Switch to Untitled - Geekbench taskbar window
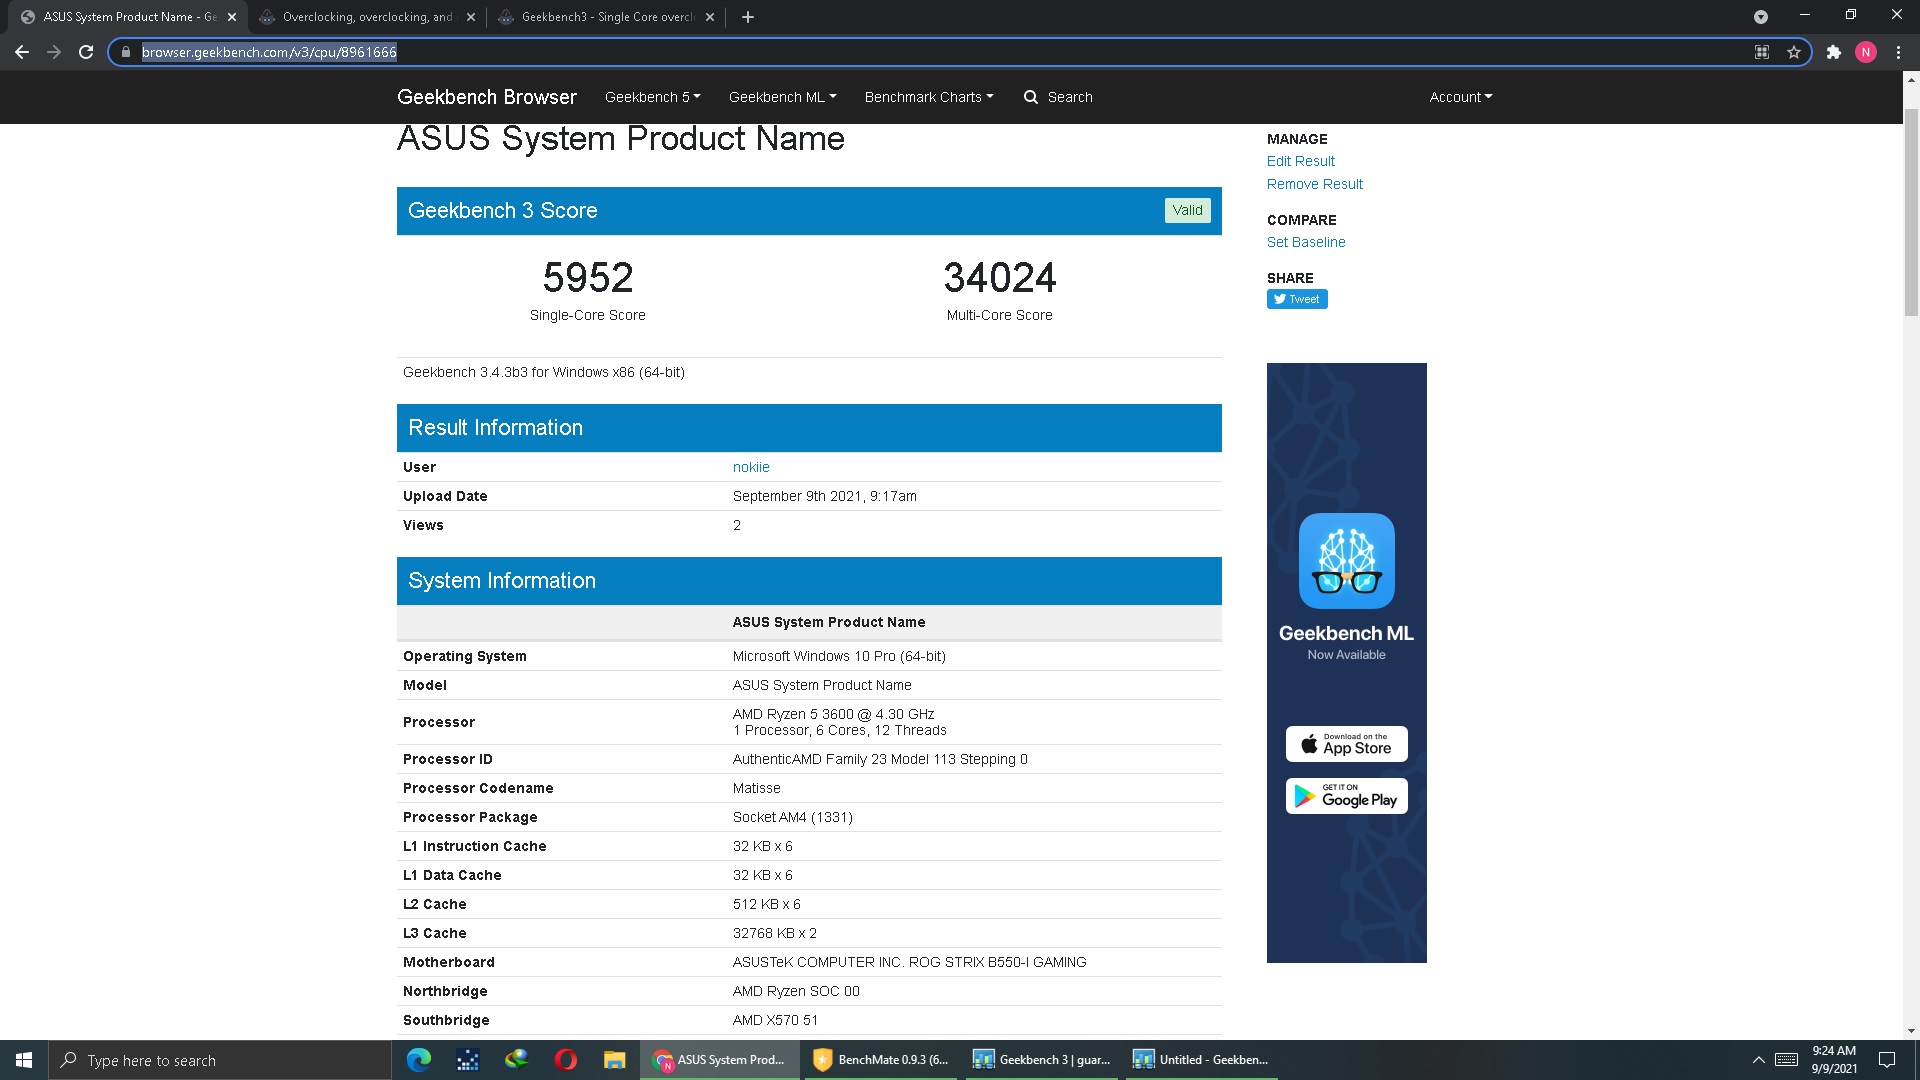The height and width of the screenshot is (1080, 1920). [x=1203, y=1060]
